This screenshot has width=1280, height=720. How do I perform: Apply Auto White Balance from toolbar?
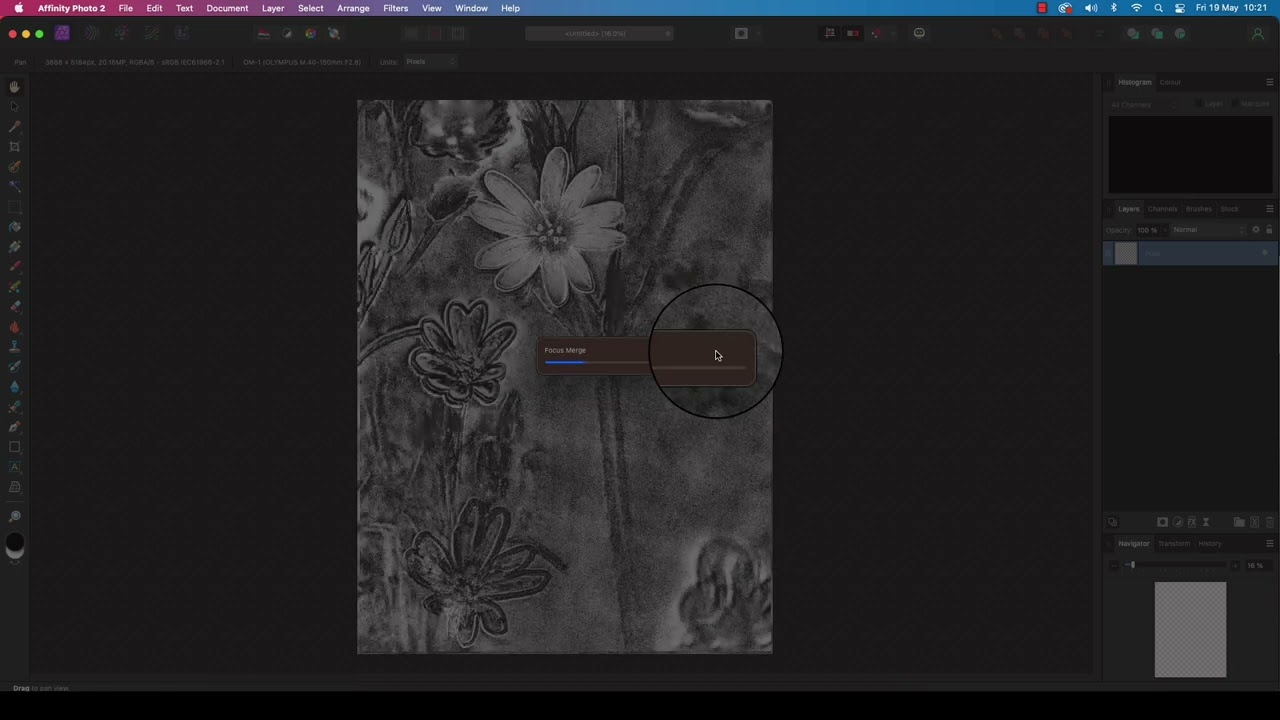point(334,33)
